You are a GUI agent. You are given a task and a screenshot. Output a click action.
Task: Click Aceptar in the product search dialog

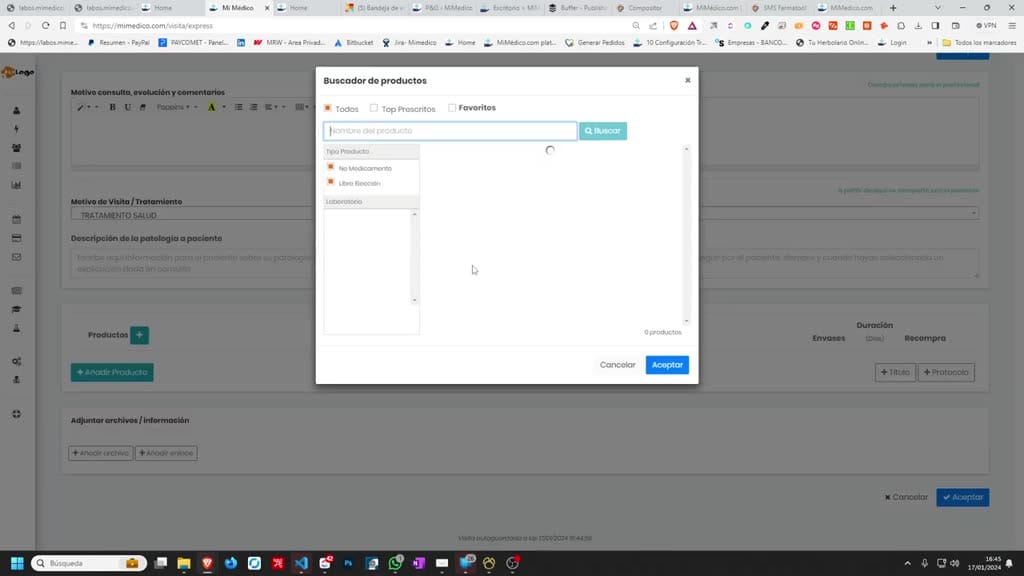[x=667, y=364]
